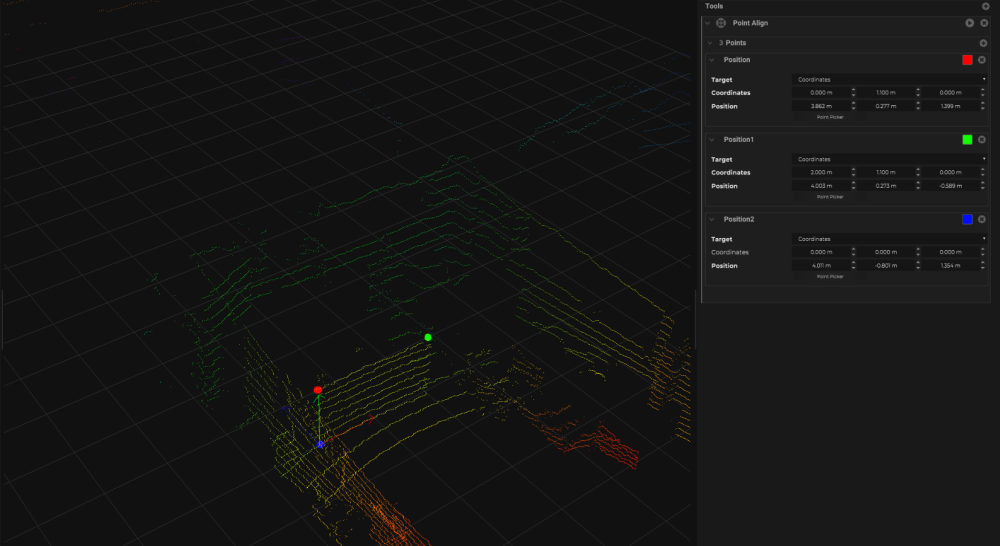The image size is (1000, 546).
Task: Open the red color swatch for Position
Action: pos(967,60)
